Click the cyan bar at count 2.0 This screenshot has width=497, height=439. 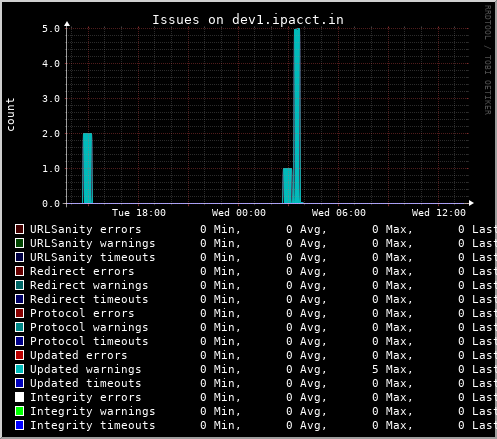(x=87, y=168)
